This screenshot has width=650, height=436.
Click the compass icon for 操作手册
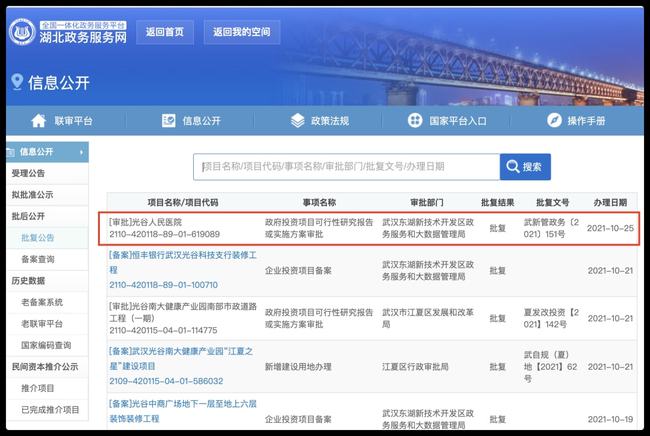point(554,121)
